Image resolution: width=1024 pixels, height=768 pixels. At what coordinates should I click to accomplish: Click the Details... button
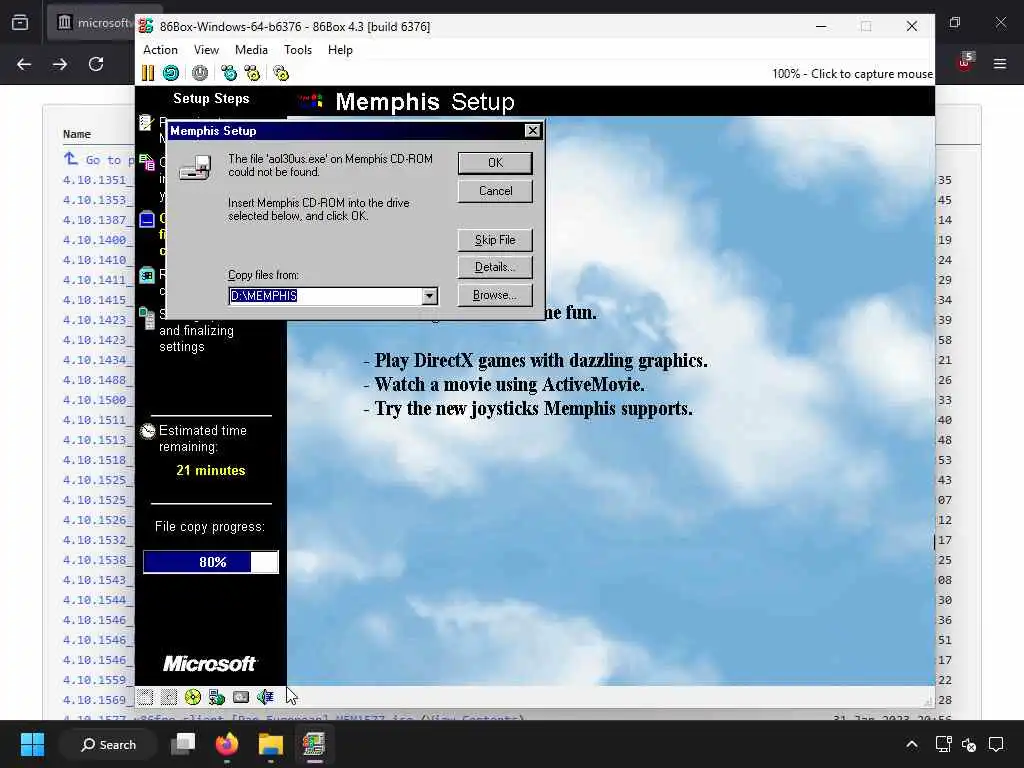point(495,267)
